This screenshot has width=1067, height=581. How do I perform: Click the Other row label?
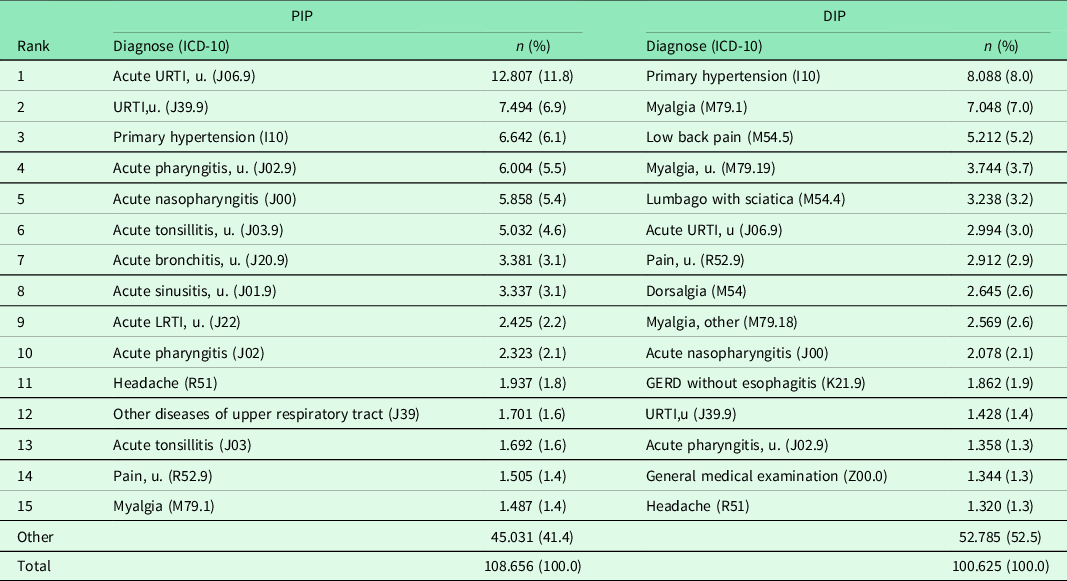pos(35,537)
